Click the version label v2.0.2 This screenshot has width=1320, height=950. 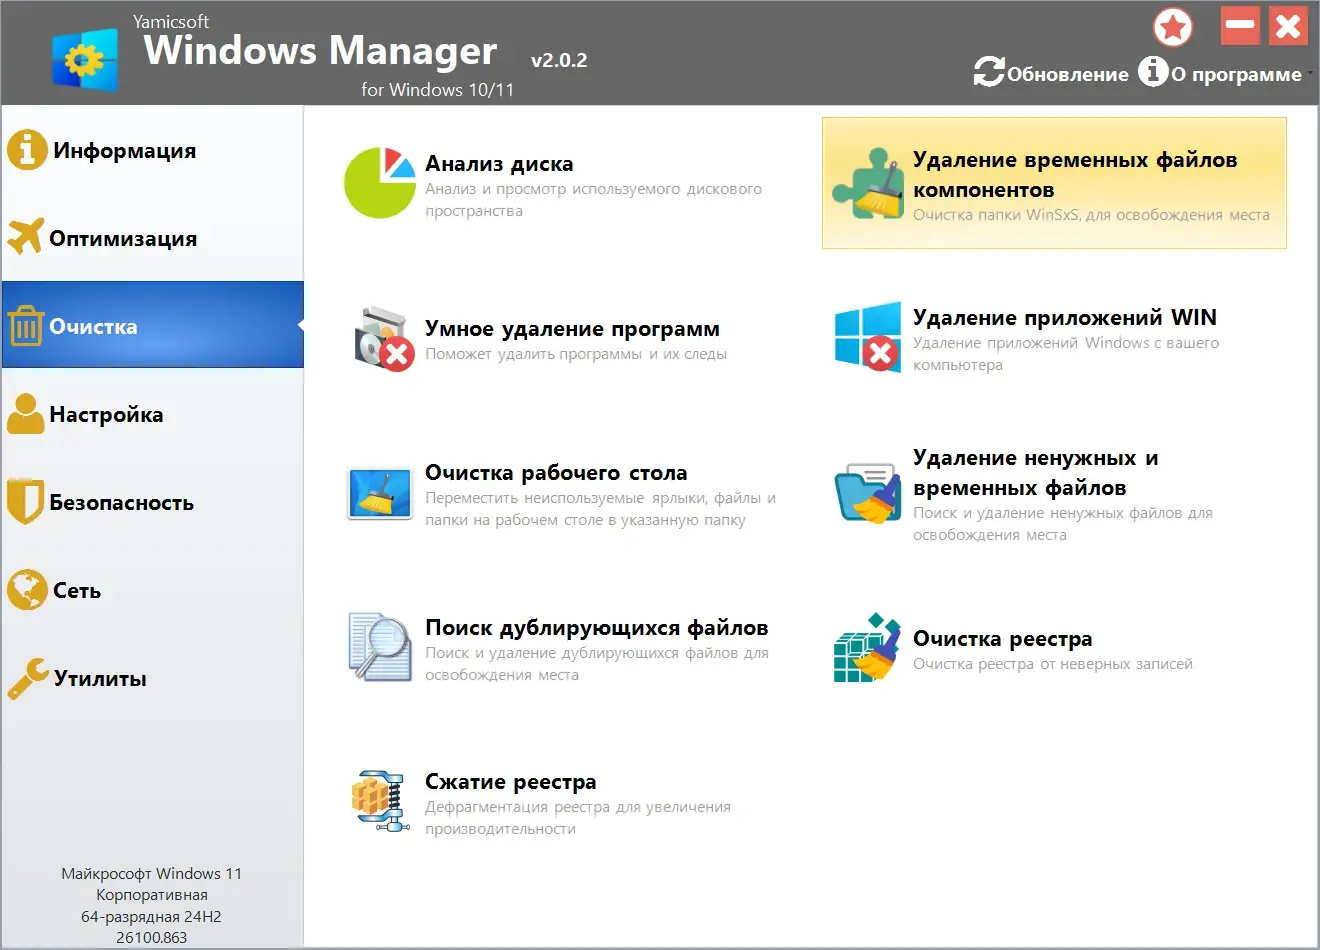pyautogui.click(x=559, y=60)
